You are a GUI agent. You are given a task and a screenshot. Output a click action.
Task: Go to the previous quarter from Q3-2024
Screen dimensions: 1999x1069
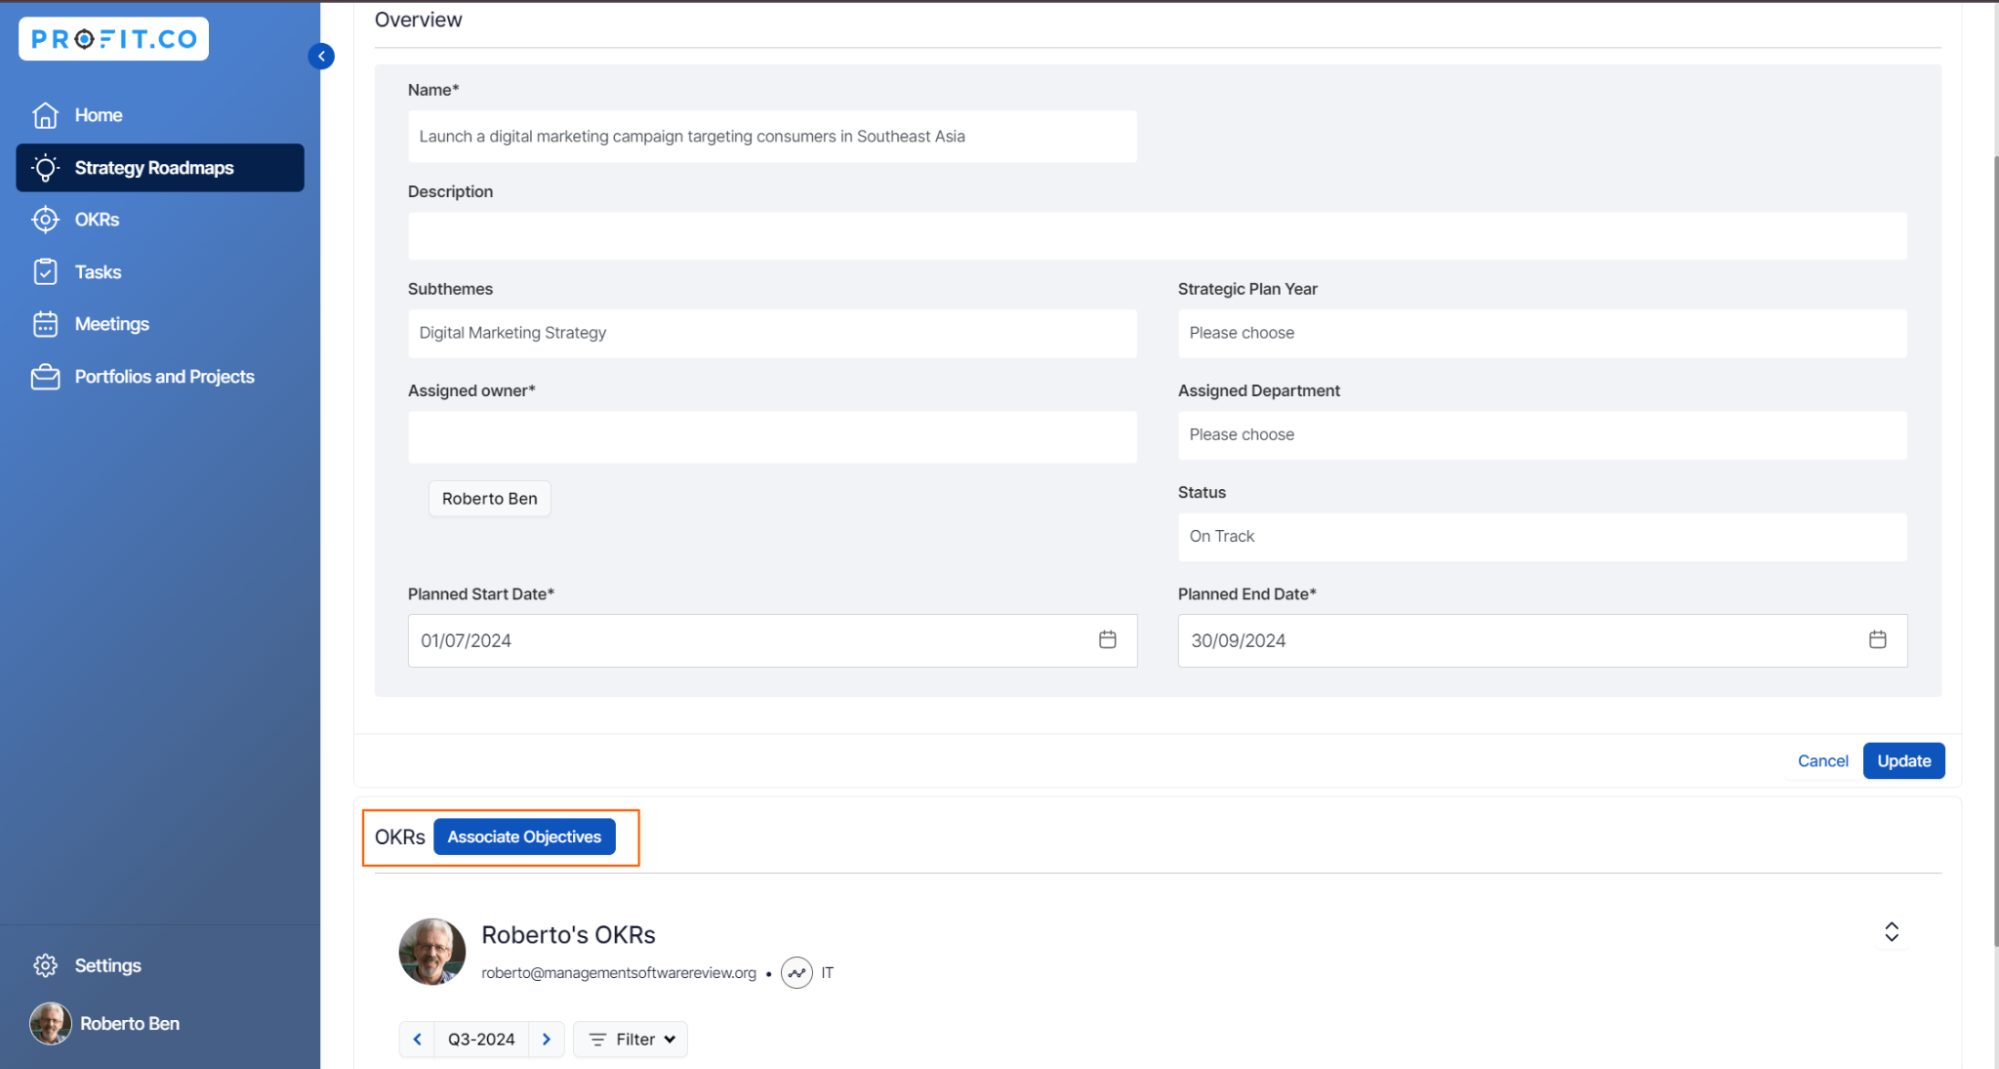[417, 1039]
